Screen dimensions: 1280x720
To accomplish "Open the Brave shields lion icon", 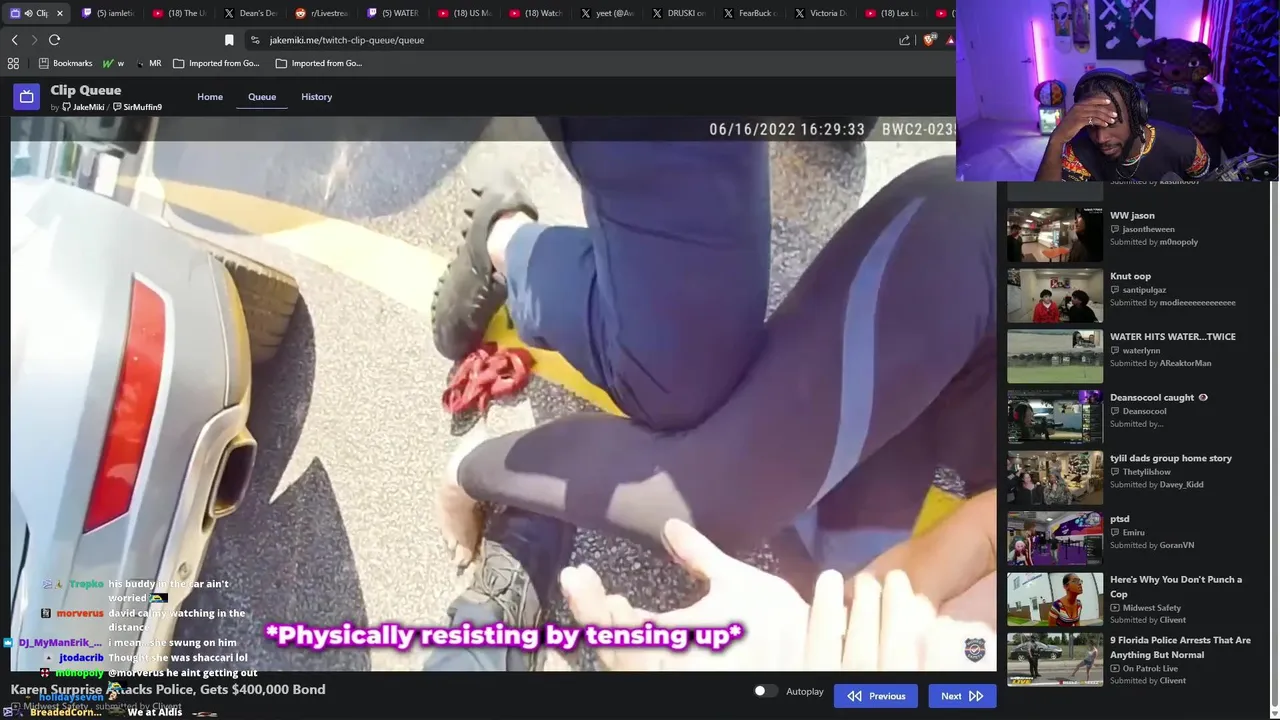I will coord(929,40).
